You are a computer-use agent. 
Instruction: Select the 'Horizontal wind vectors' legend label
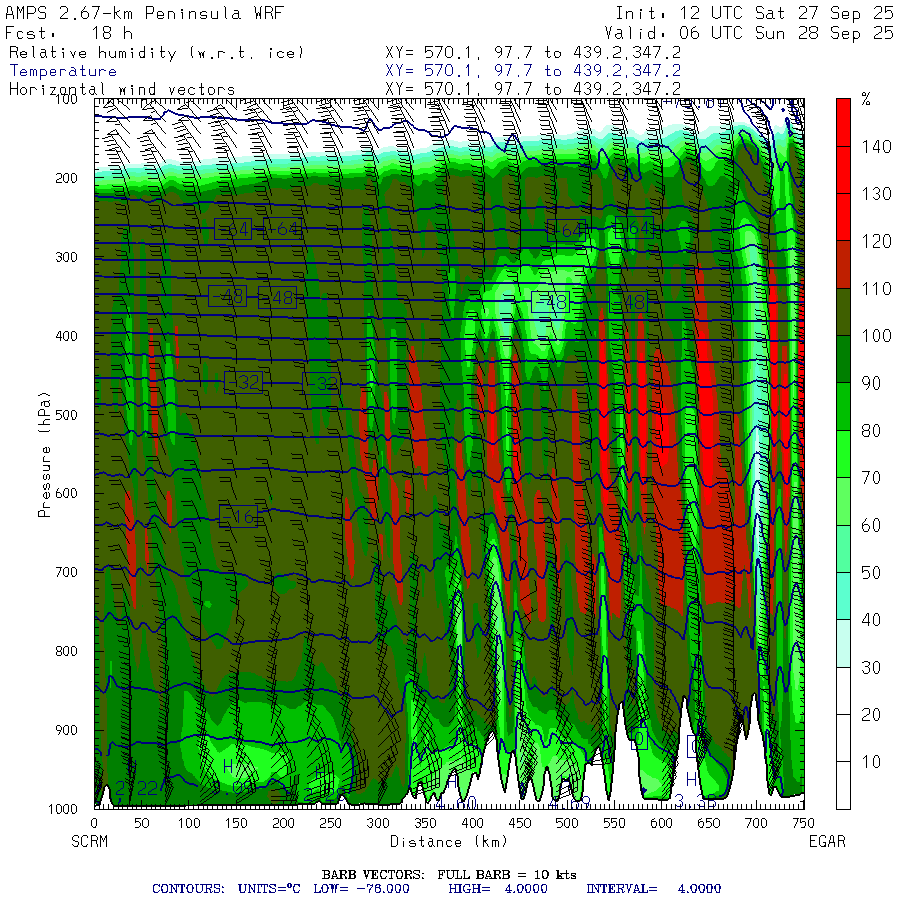pos(122,90)
